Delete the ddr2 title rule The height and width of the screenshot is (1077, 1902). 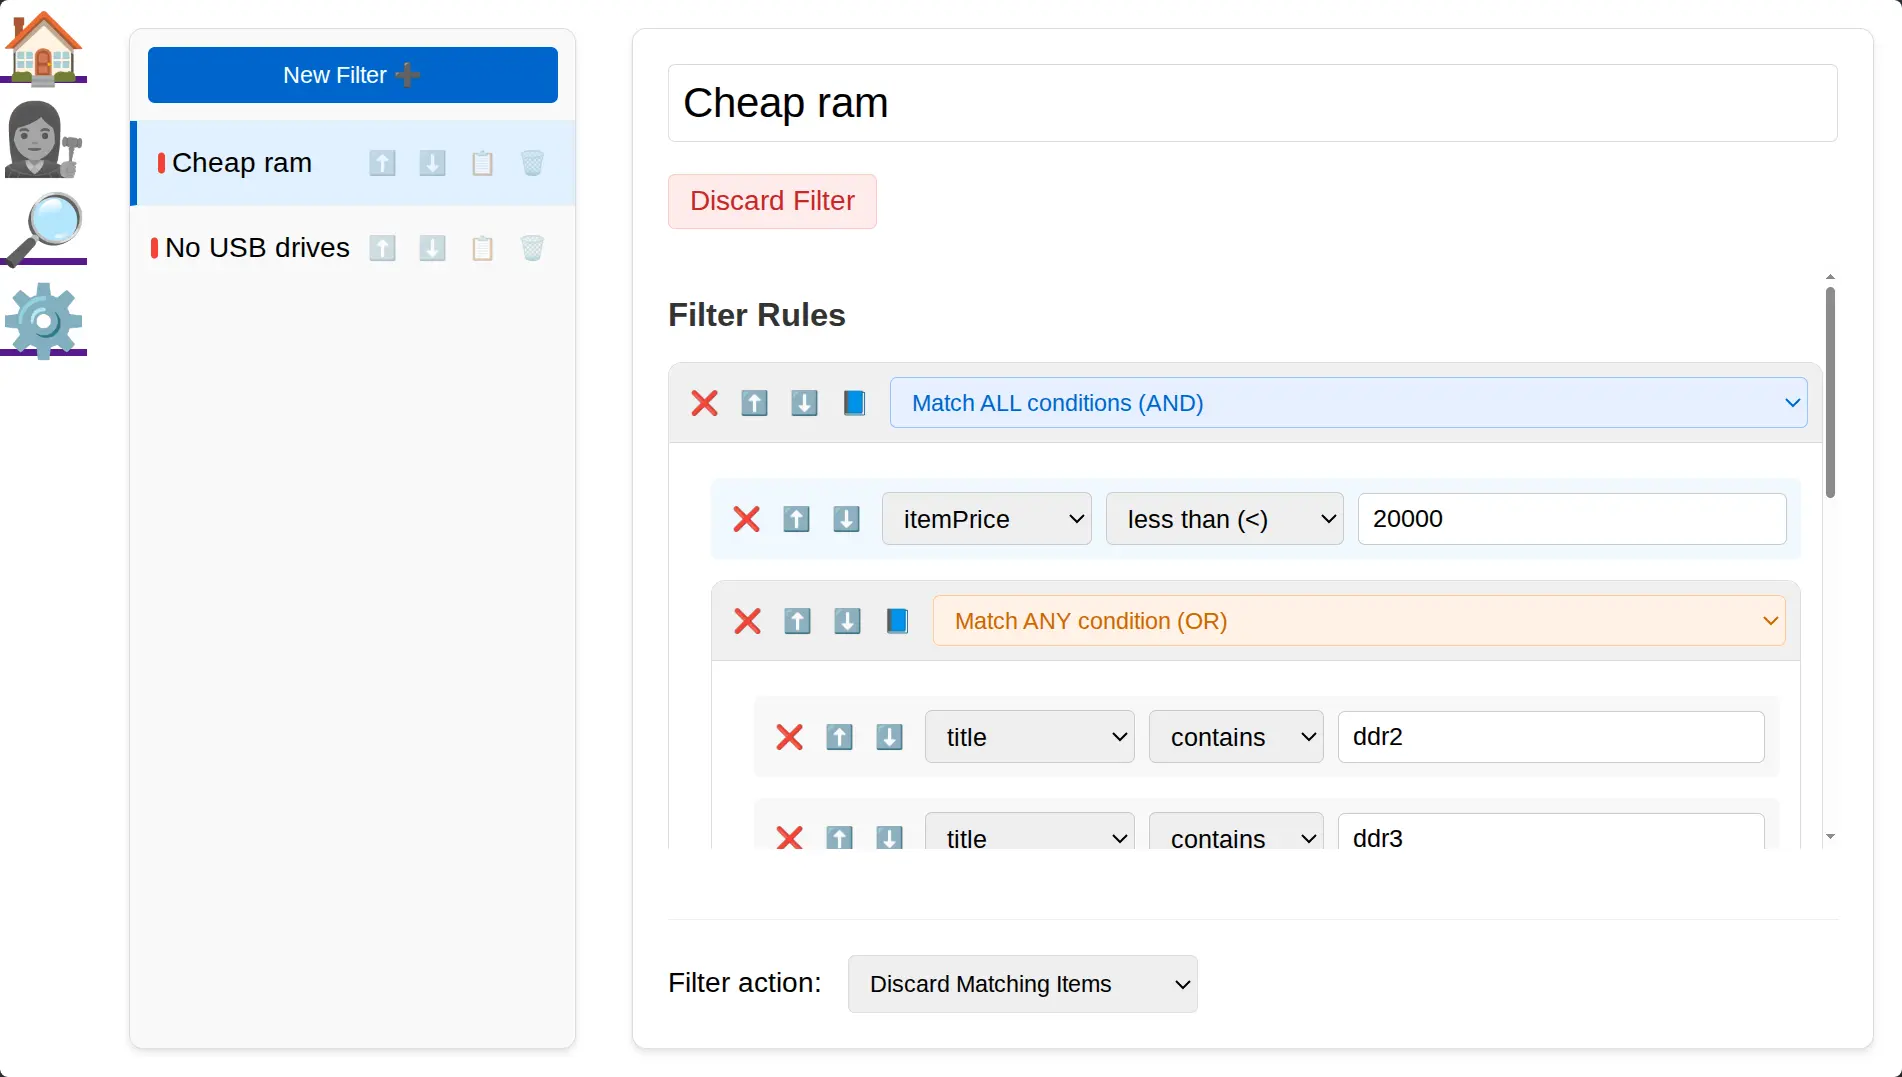[x=789, y=737]
